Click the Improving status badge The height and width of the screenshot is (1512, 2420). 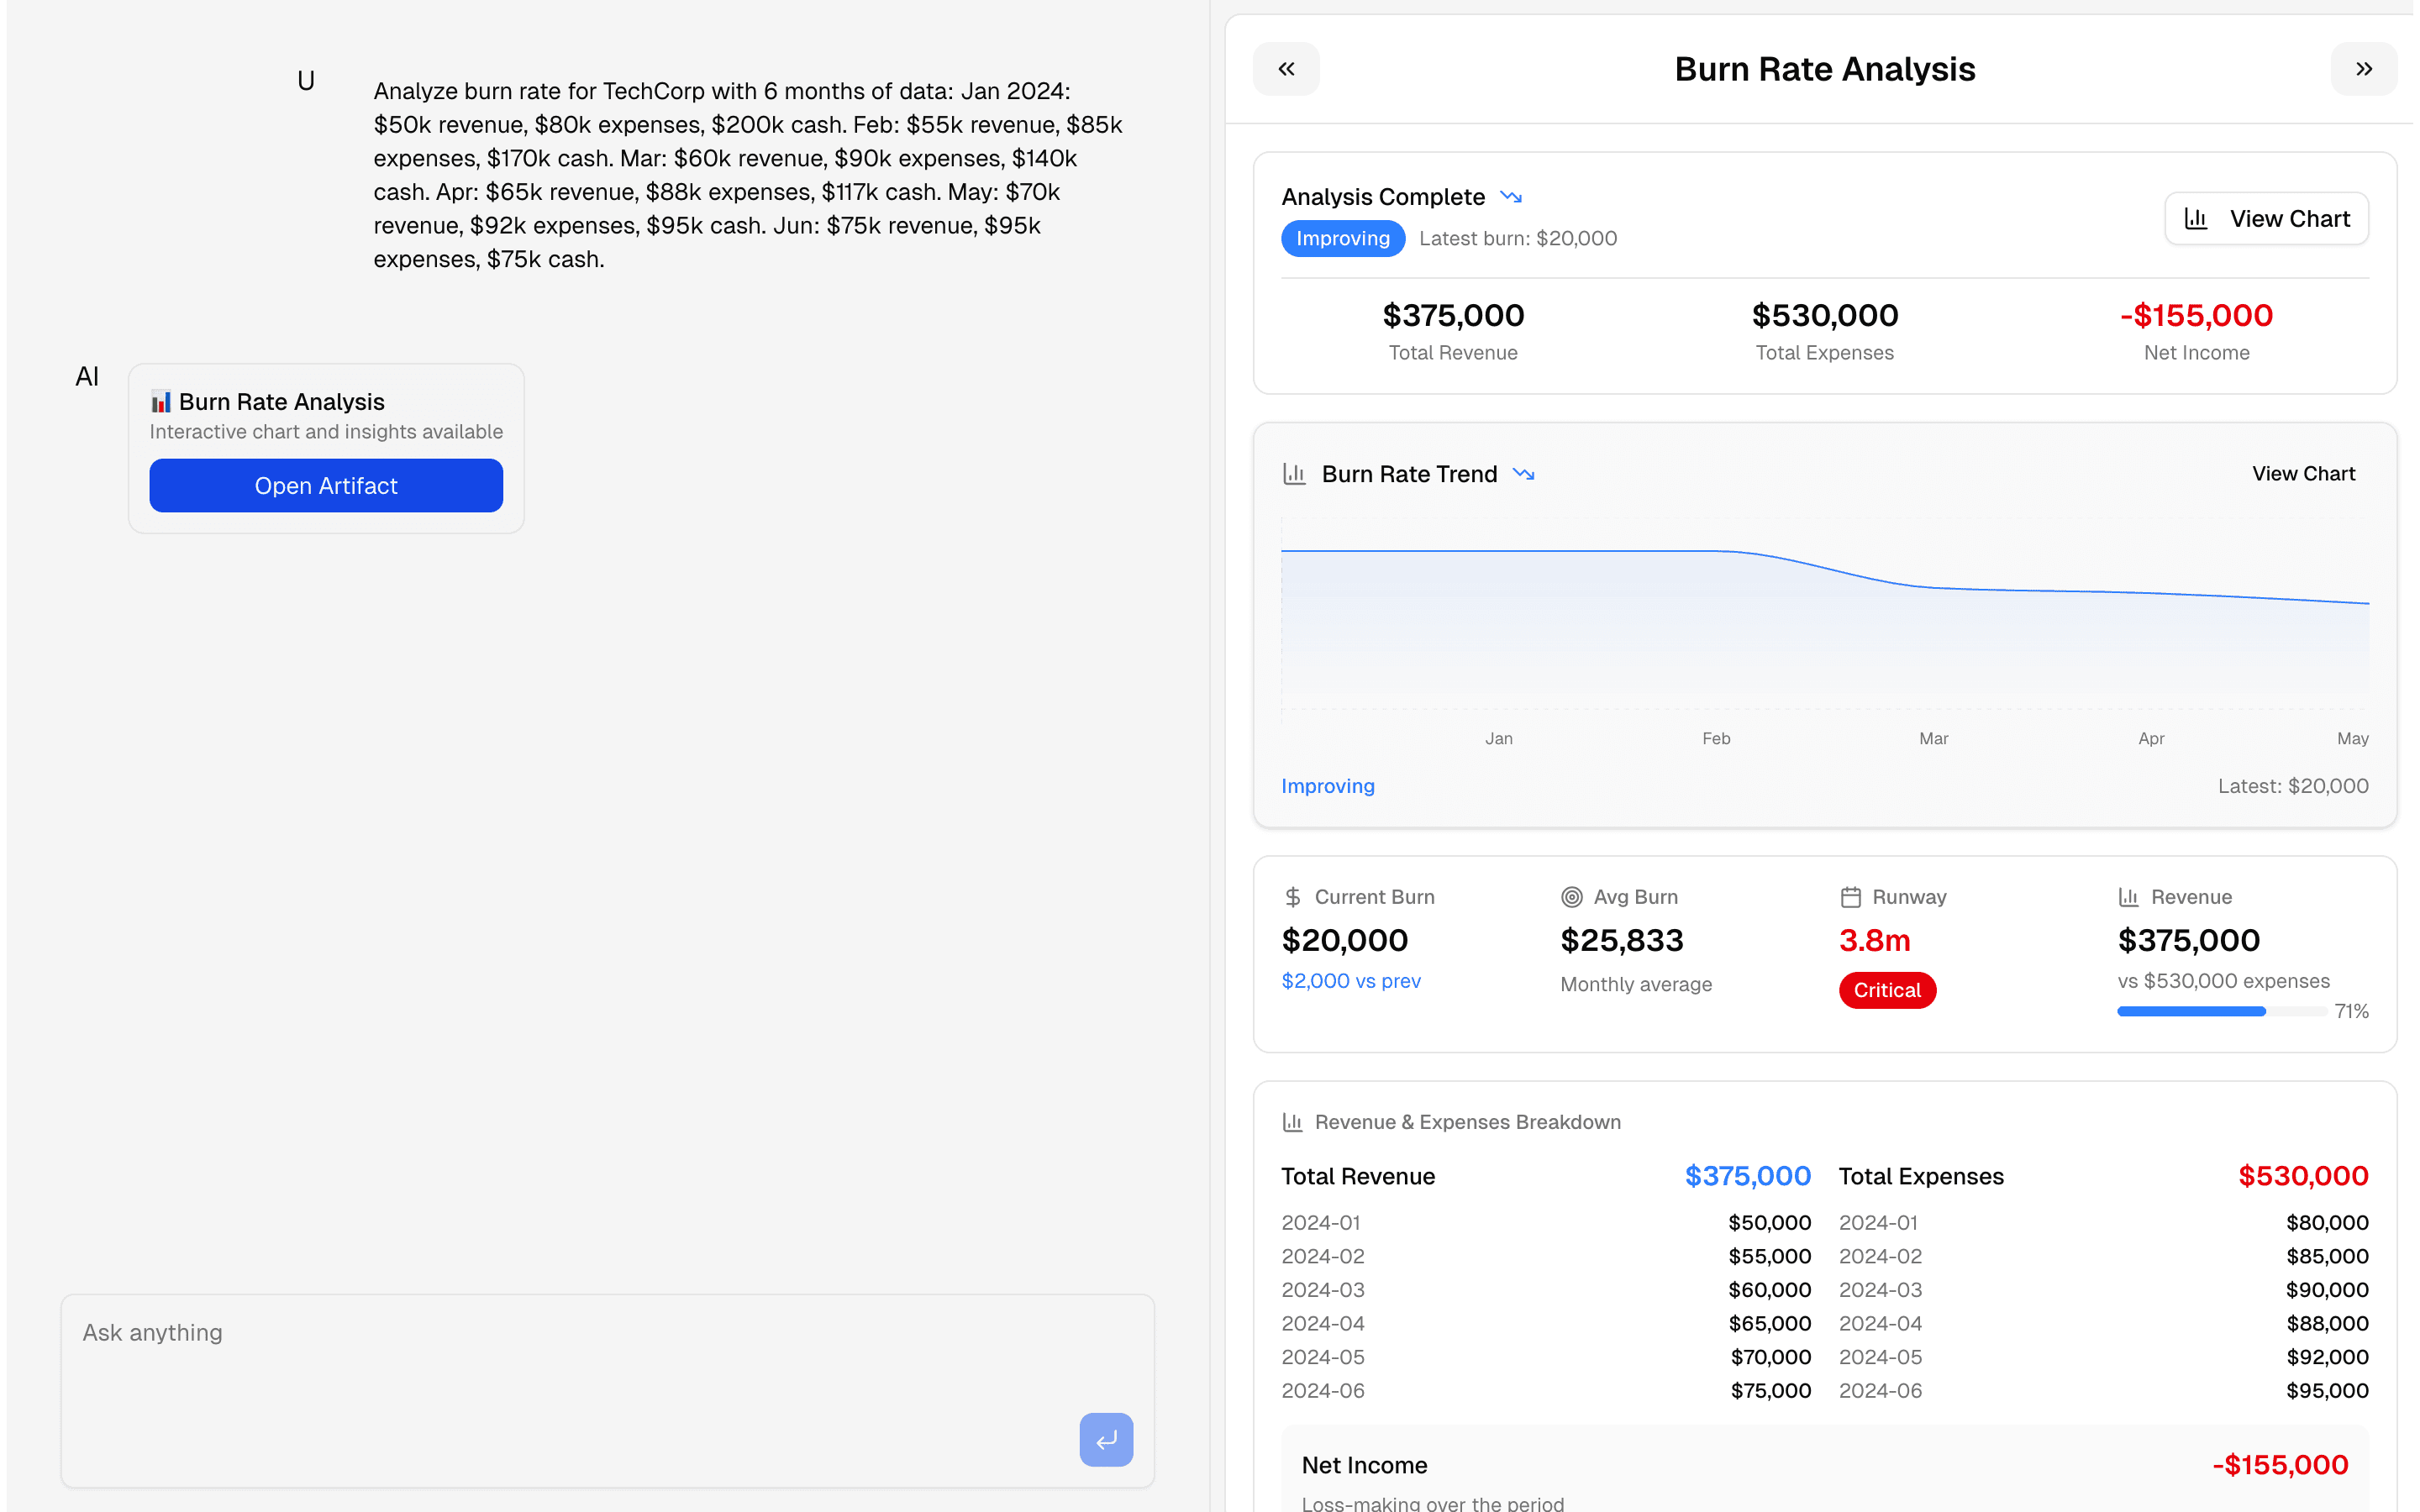(1342, 239)
